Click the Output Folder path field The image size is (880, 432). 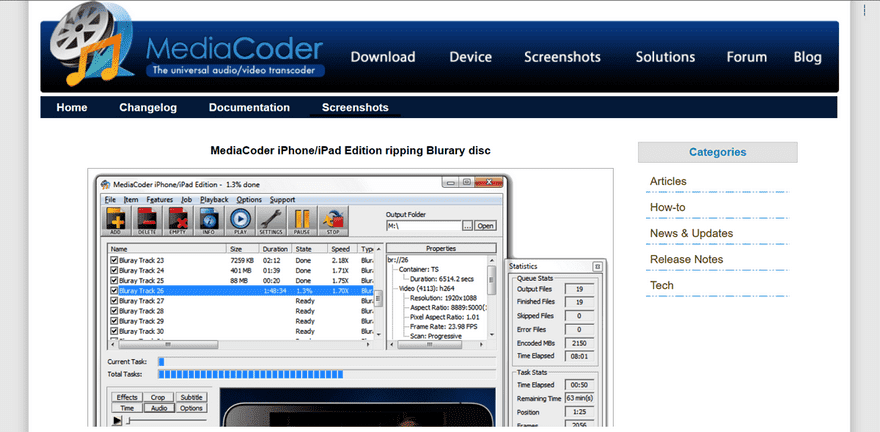pos(424,226)
